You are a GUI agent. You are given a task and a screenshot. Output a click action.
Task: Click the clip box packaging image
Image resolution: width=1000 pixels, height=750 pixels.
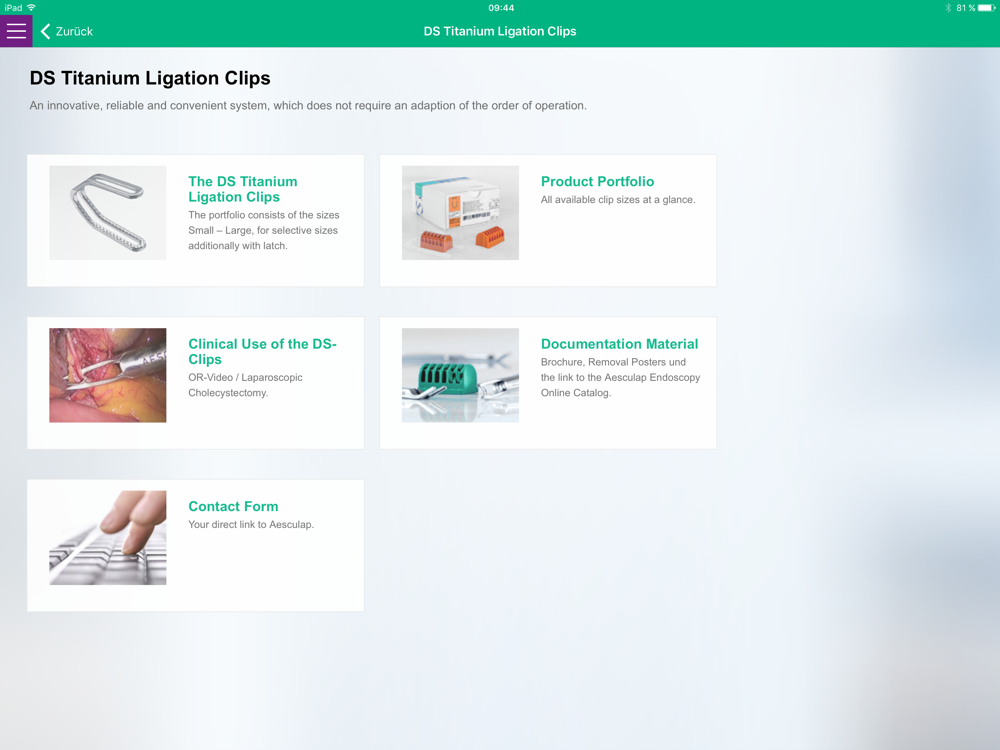tap(460, 213)
